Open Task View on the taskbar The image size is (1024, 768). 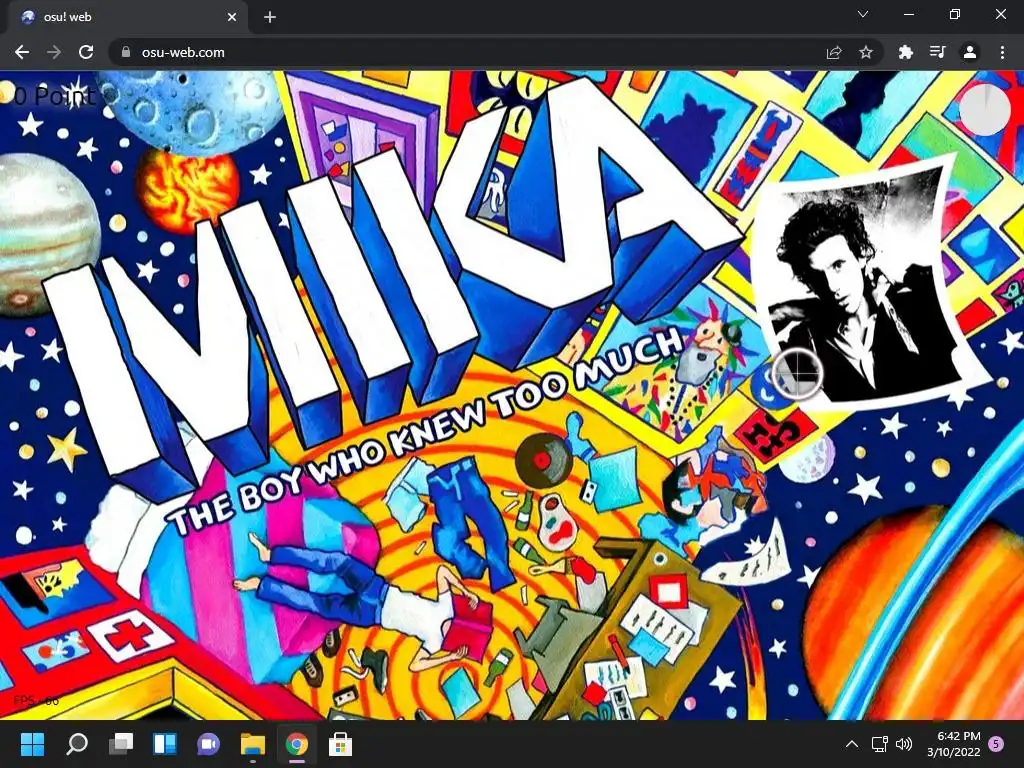click(121, 744)
